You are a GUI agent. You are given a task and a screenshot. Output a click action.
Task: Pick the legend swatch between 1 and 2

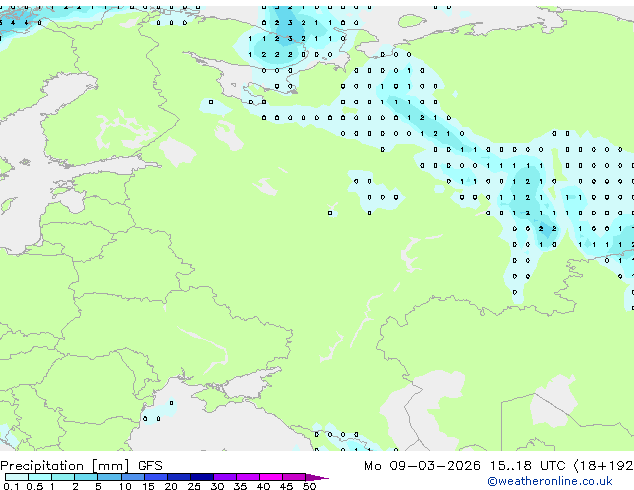pos(63,477)
